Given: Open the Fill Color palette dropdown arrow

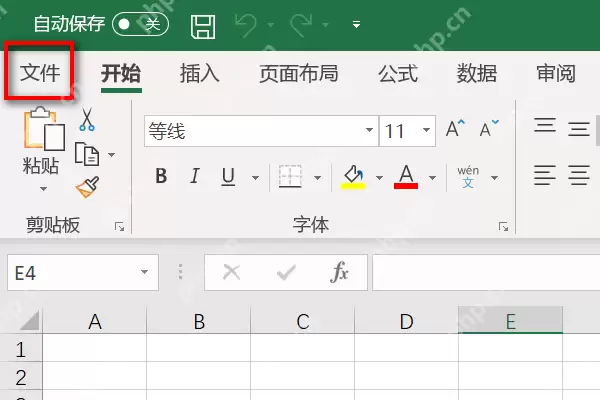Looking at the screenshot, I should coord(379,178).
